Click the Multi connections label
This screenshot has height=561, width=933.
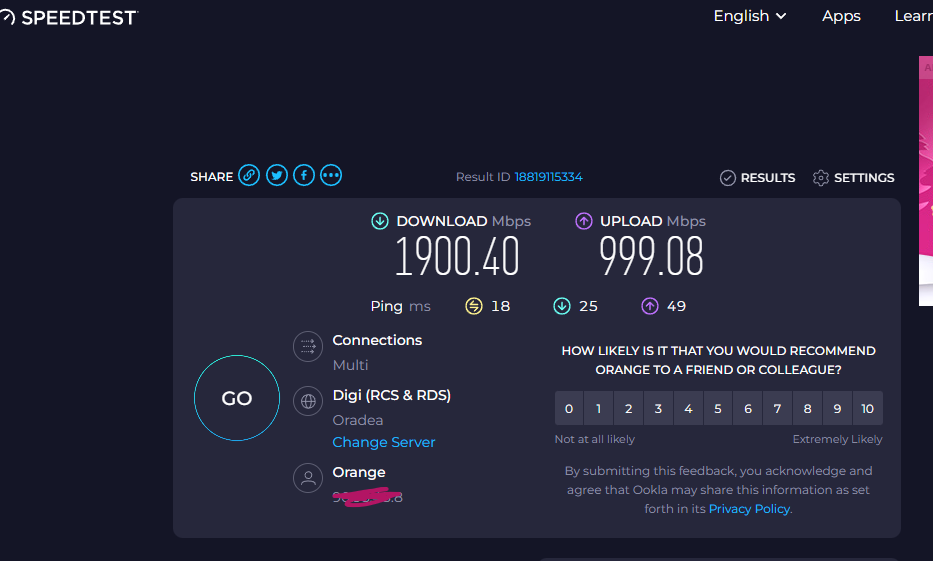coord(350,365)
